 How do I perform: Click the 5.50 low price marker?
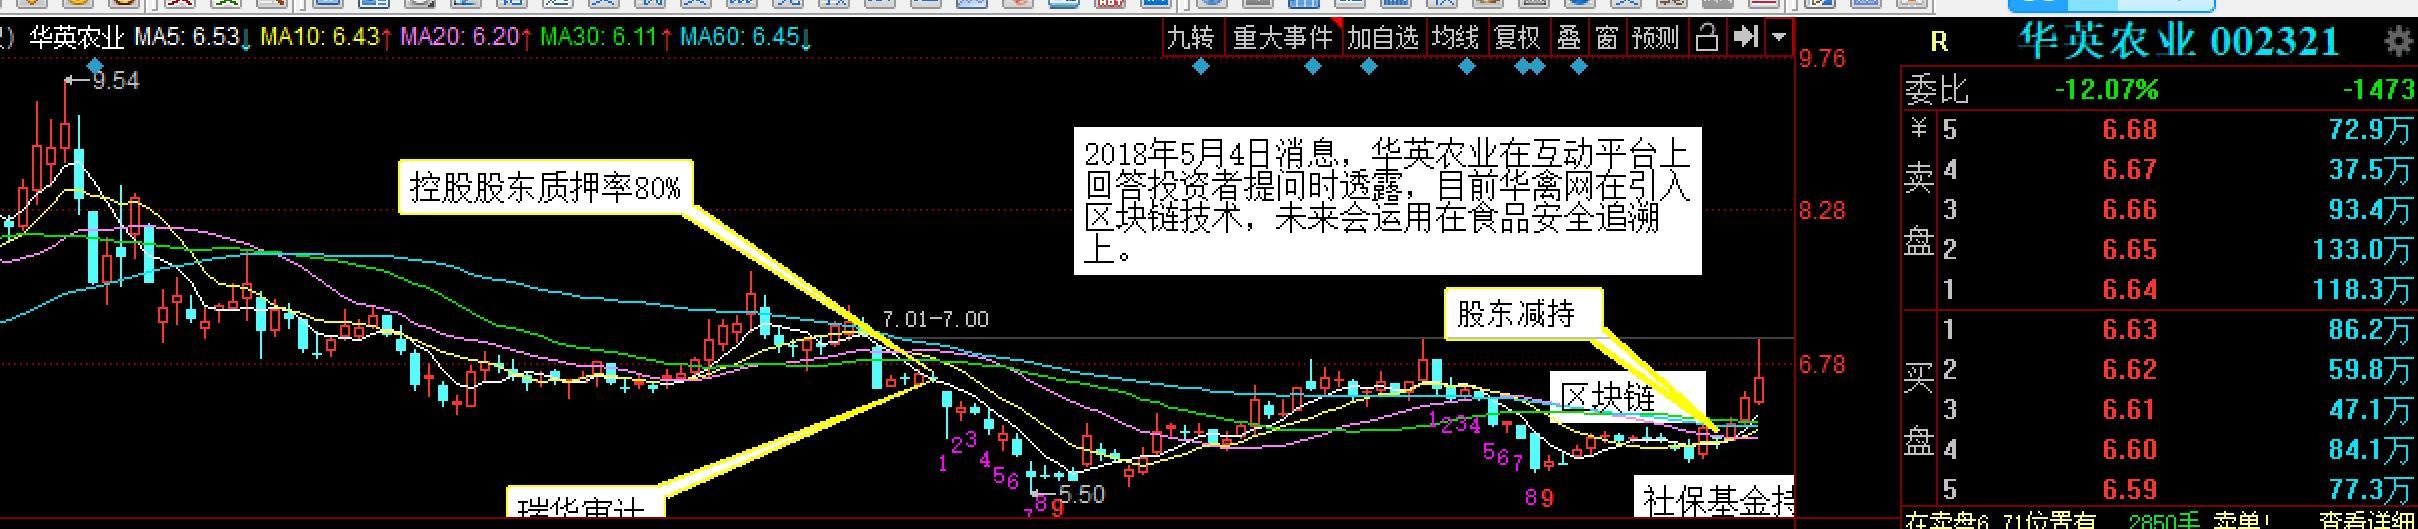(1081, 494)
